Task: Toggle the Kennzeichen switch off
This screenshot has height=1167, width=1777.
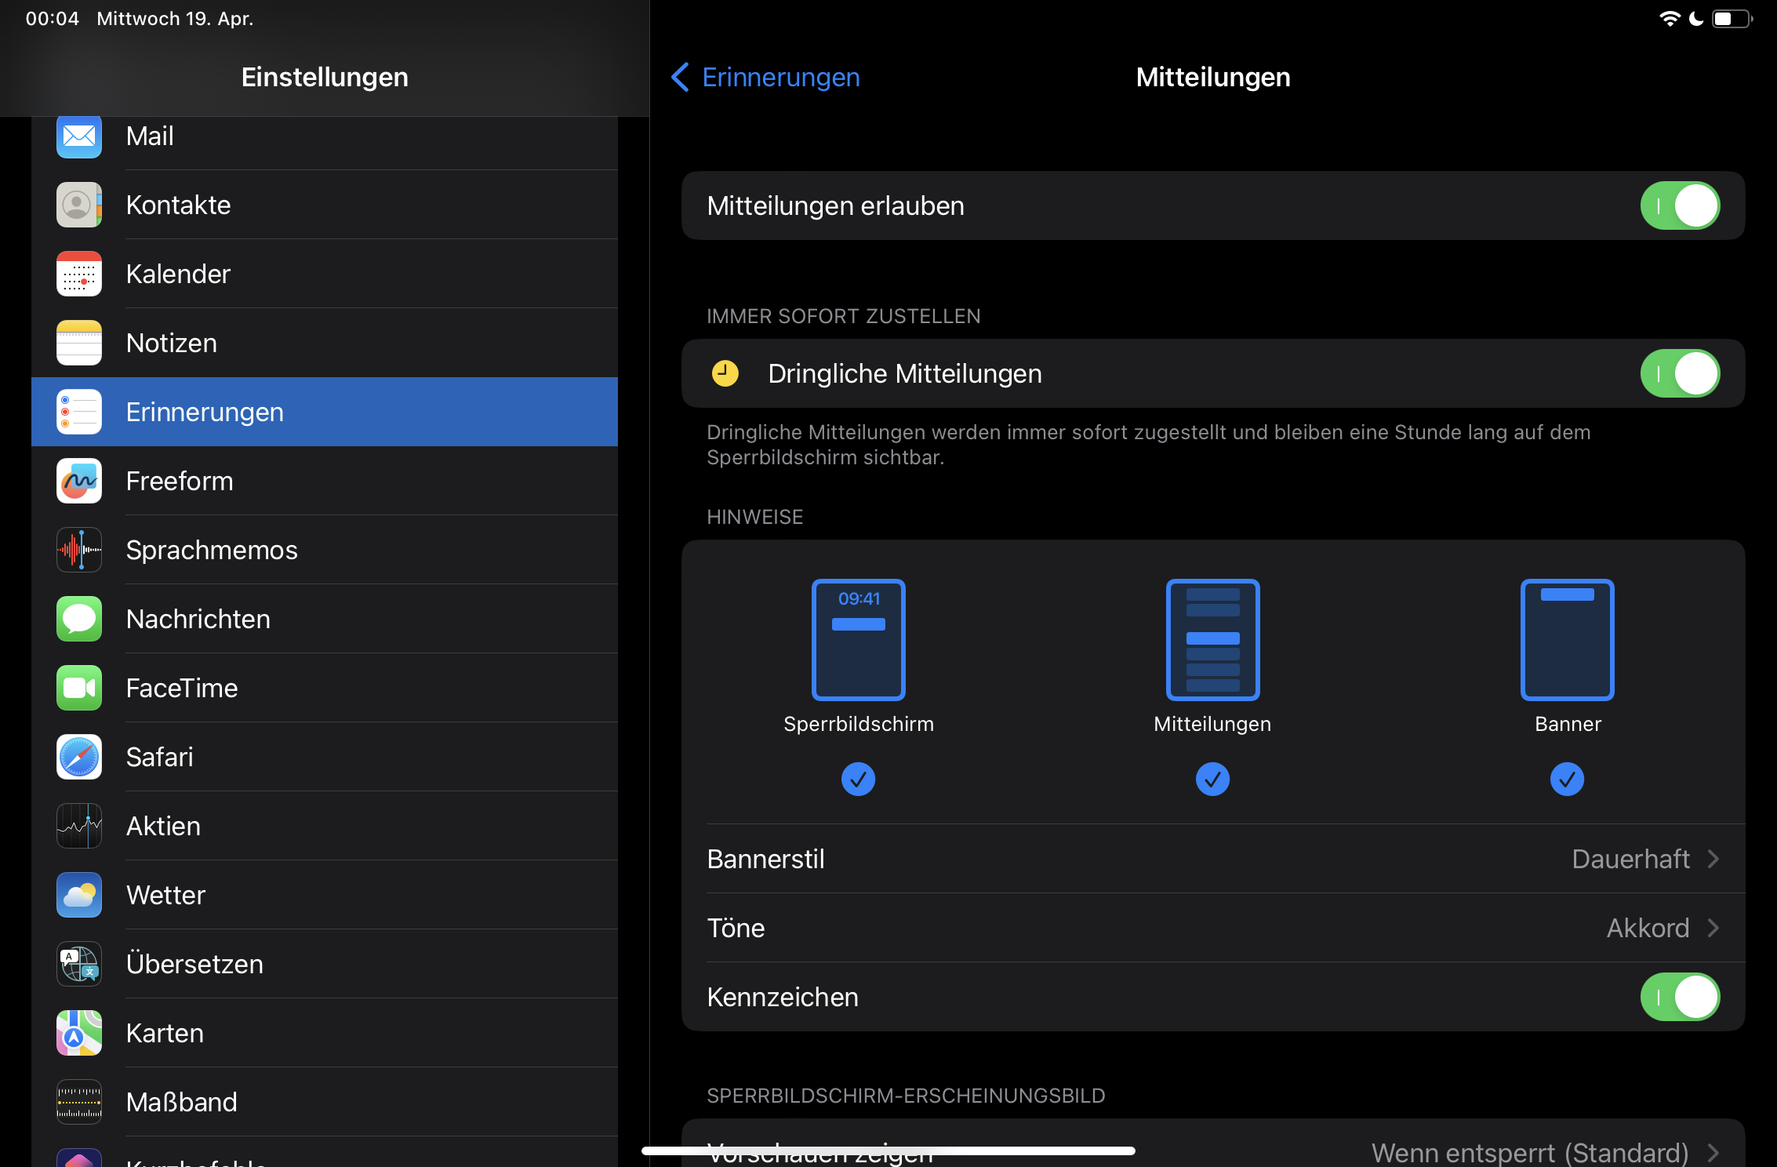Action: coord(1679,997)
